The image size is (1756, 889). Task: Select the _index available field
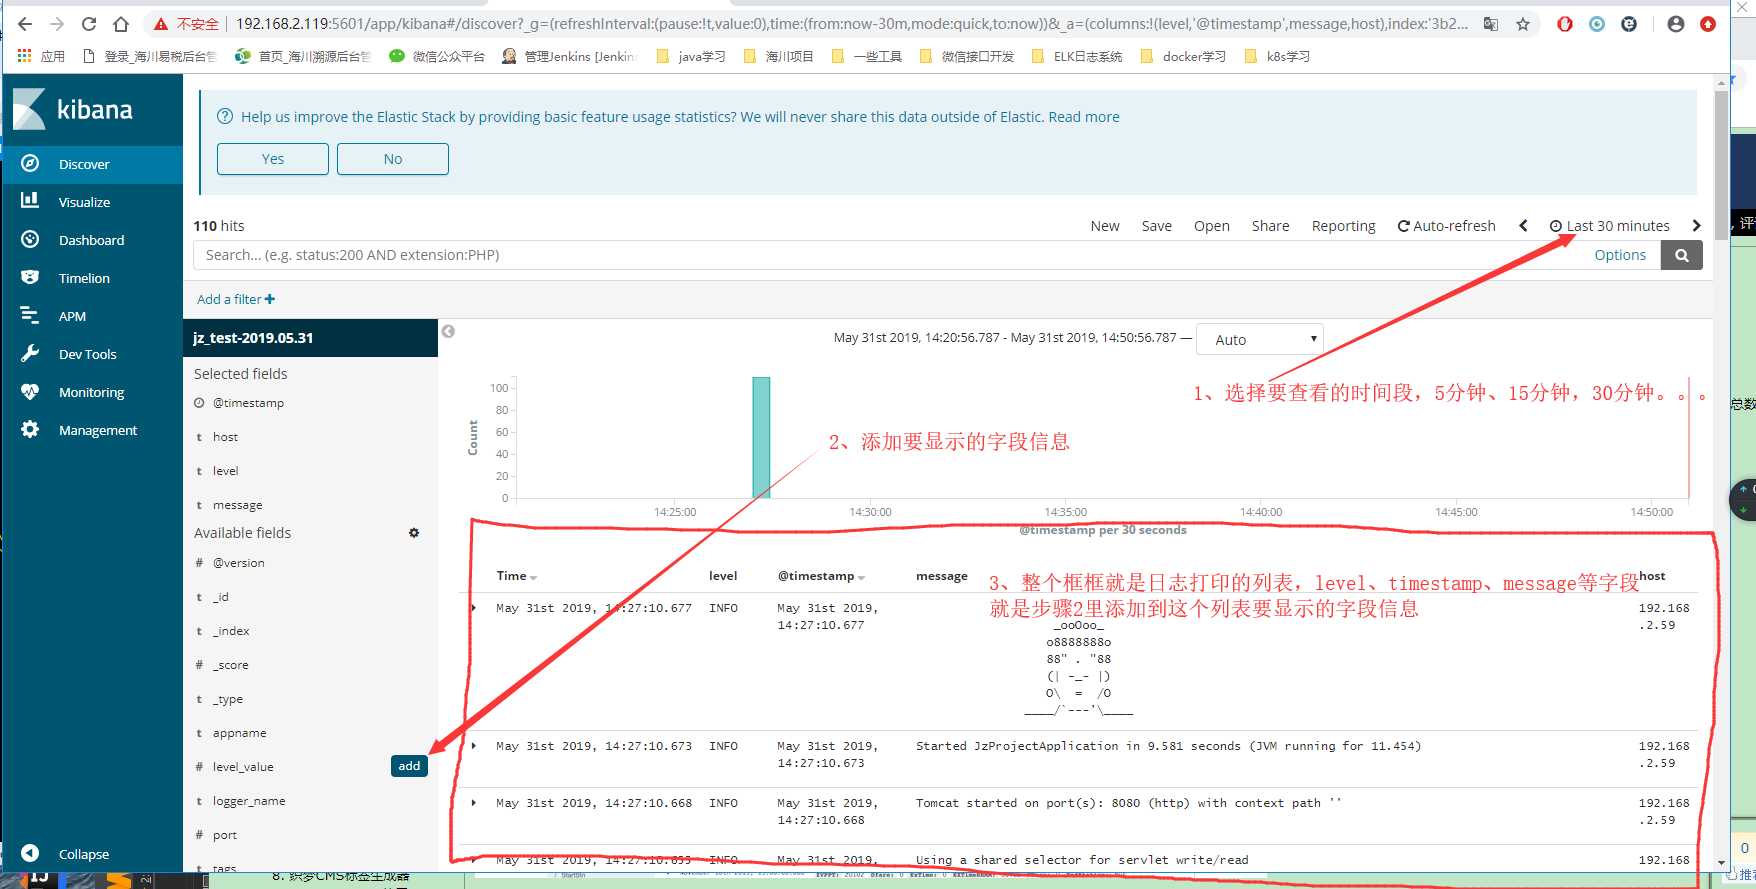[231, 631]
